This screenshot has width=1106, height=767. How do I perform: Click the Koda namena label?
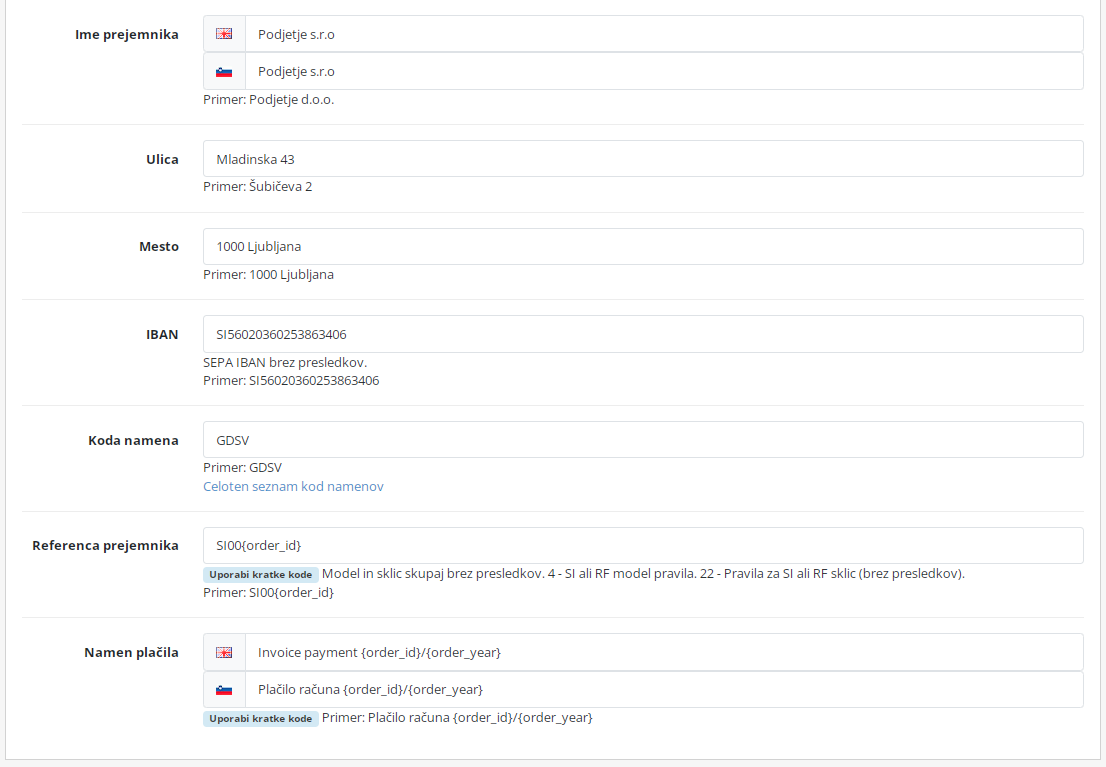pos(133,440)
